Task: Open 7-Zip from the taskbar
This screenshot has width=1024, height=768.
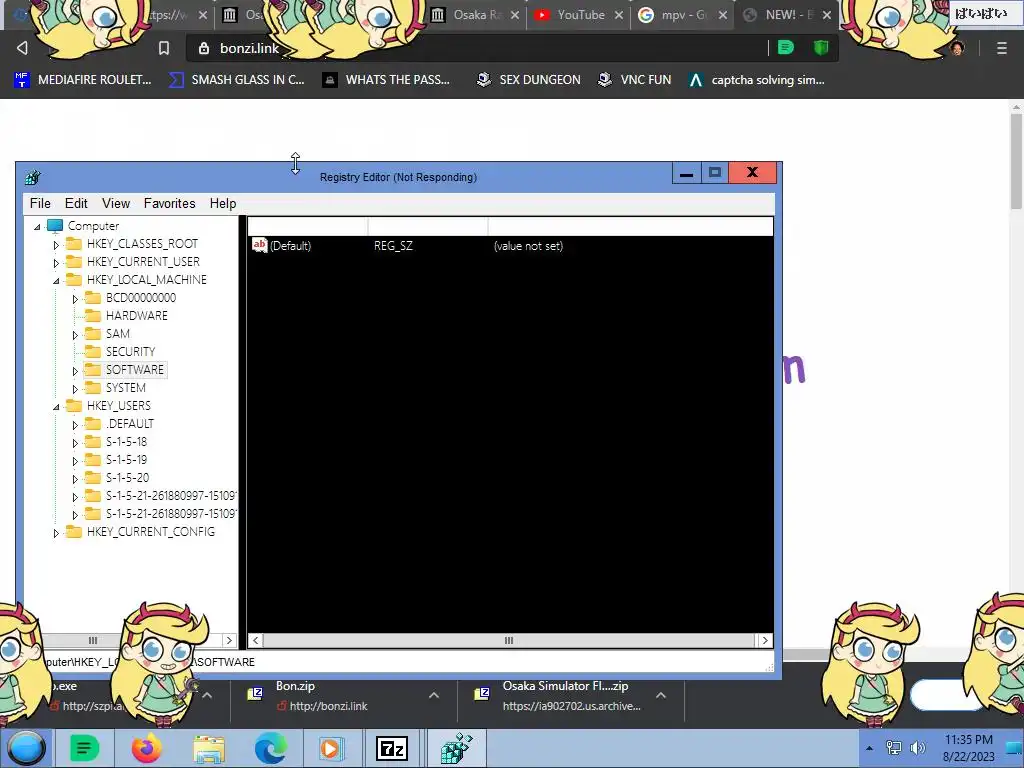Action: (392, 748)
